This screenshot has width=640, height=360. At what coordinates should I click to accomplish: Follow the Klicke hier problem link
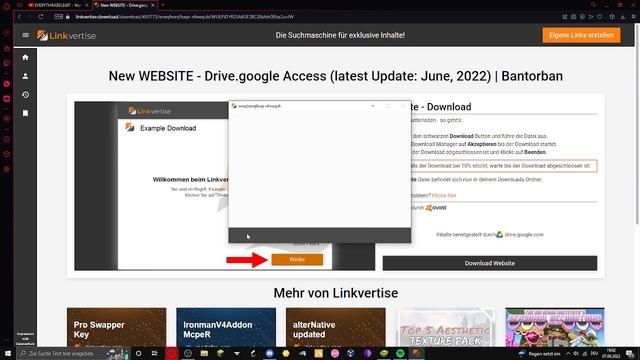coord(444,196)
